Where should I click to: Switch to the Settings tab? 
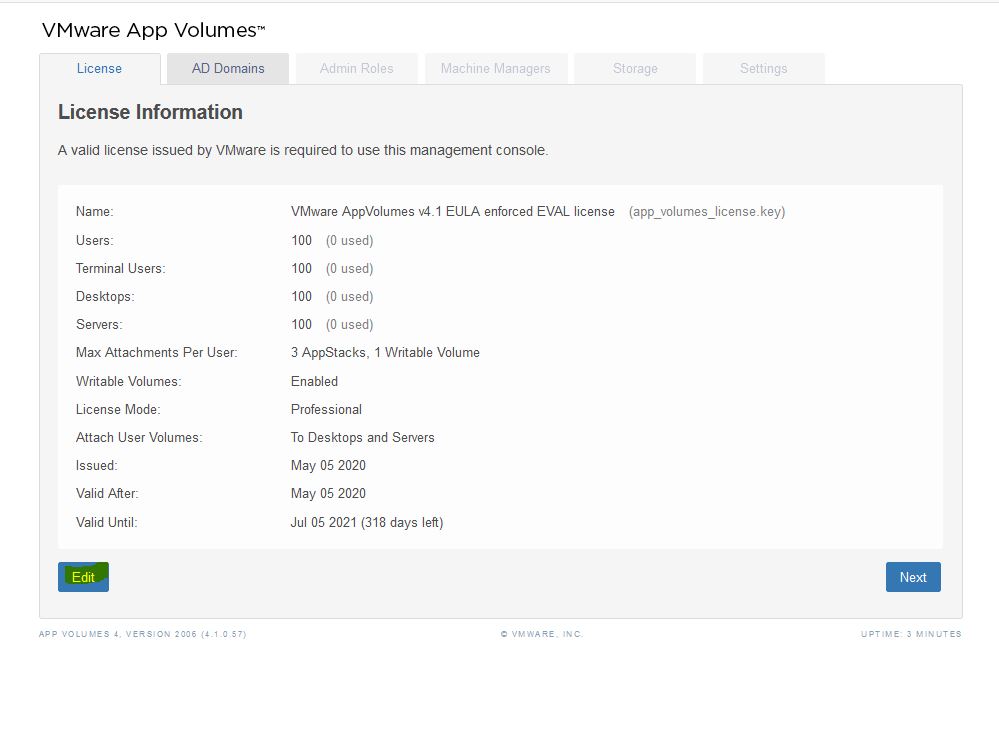pyautogui.click(x=764, y=69)
